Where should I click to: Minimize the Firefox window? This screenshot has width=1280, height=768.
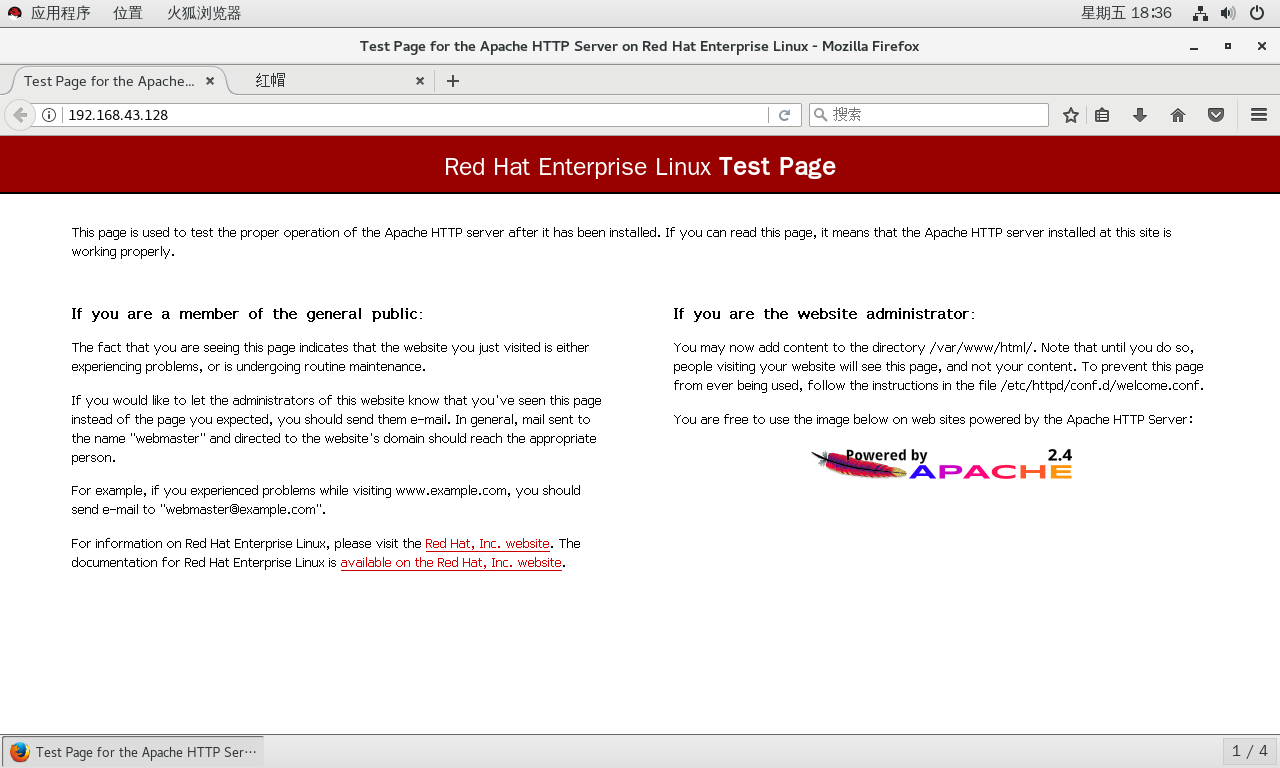tap(1194, 46)
